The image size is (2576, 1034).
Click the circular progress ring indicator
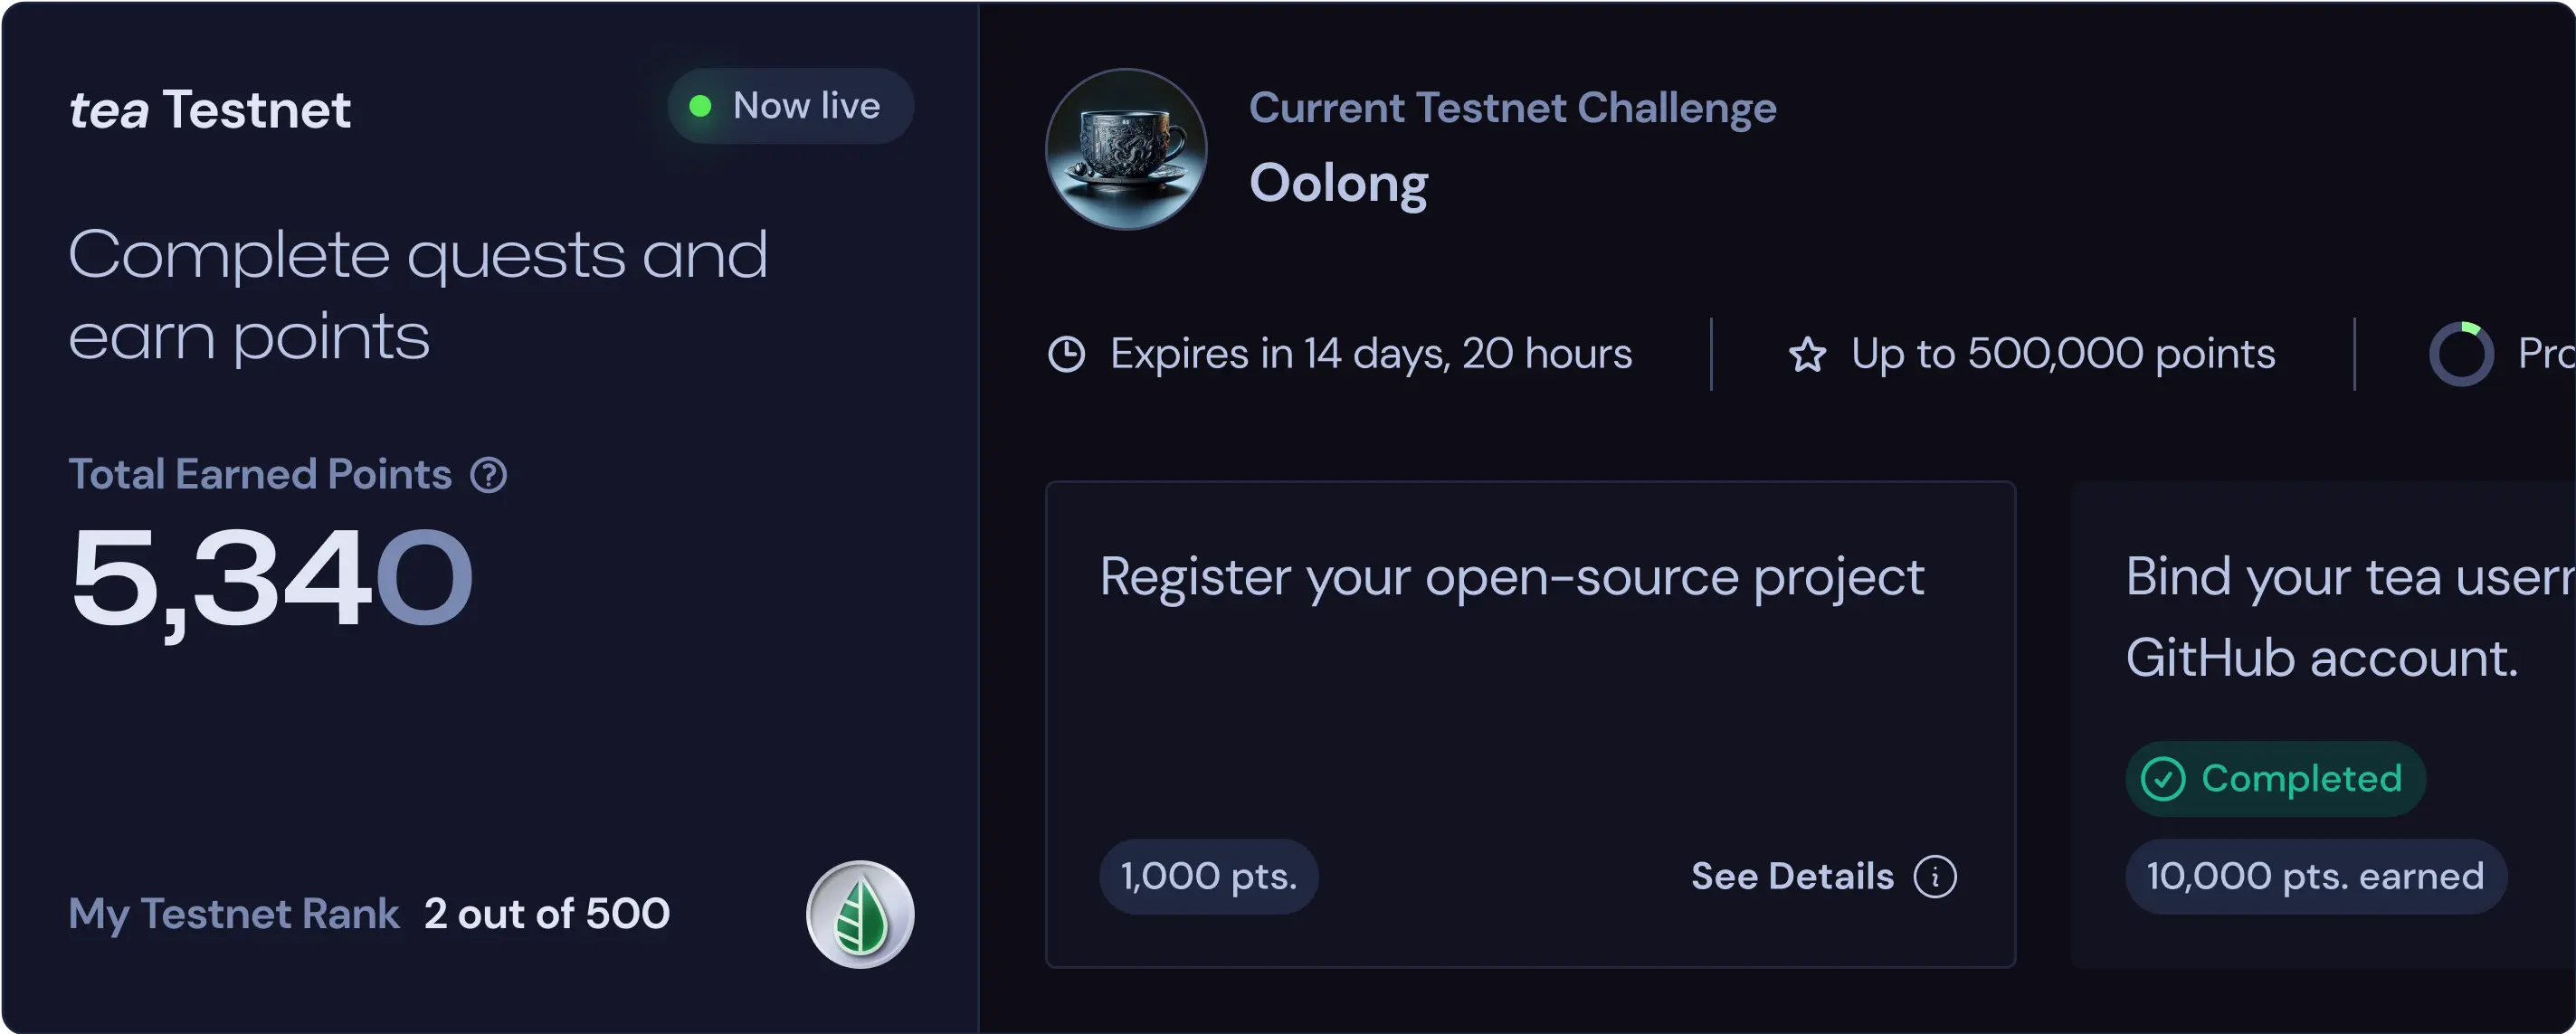pyautogui.click(x=2461, y=354)
